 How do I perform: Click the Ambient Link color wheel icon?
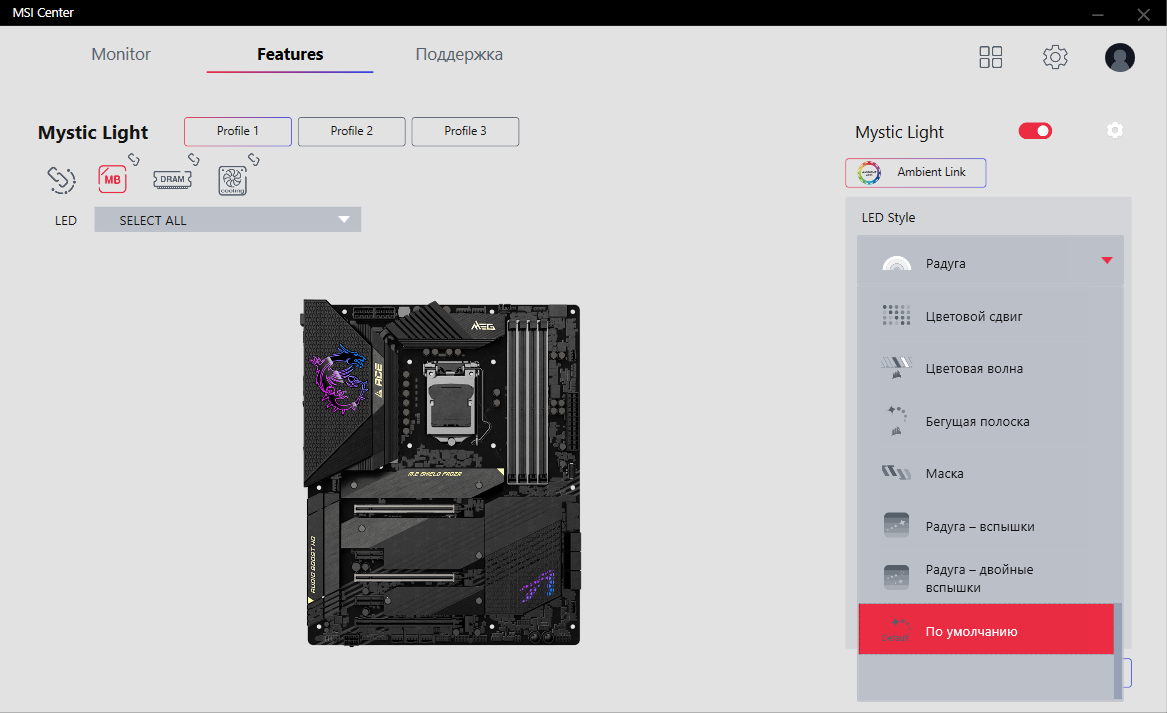tap(869, 173)
